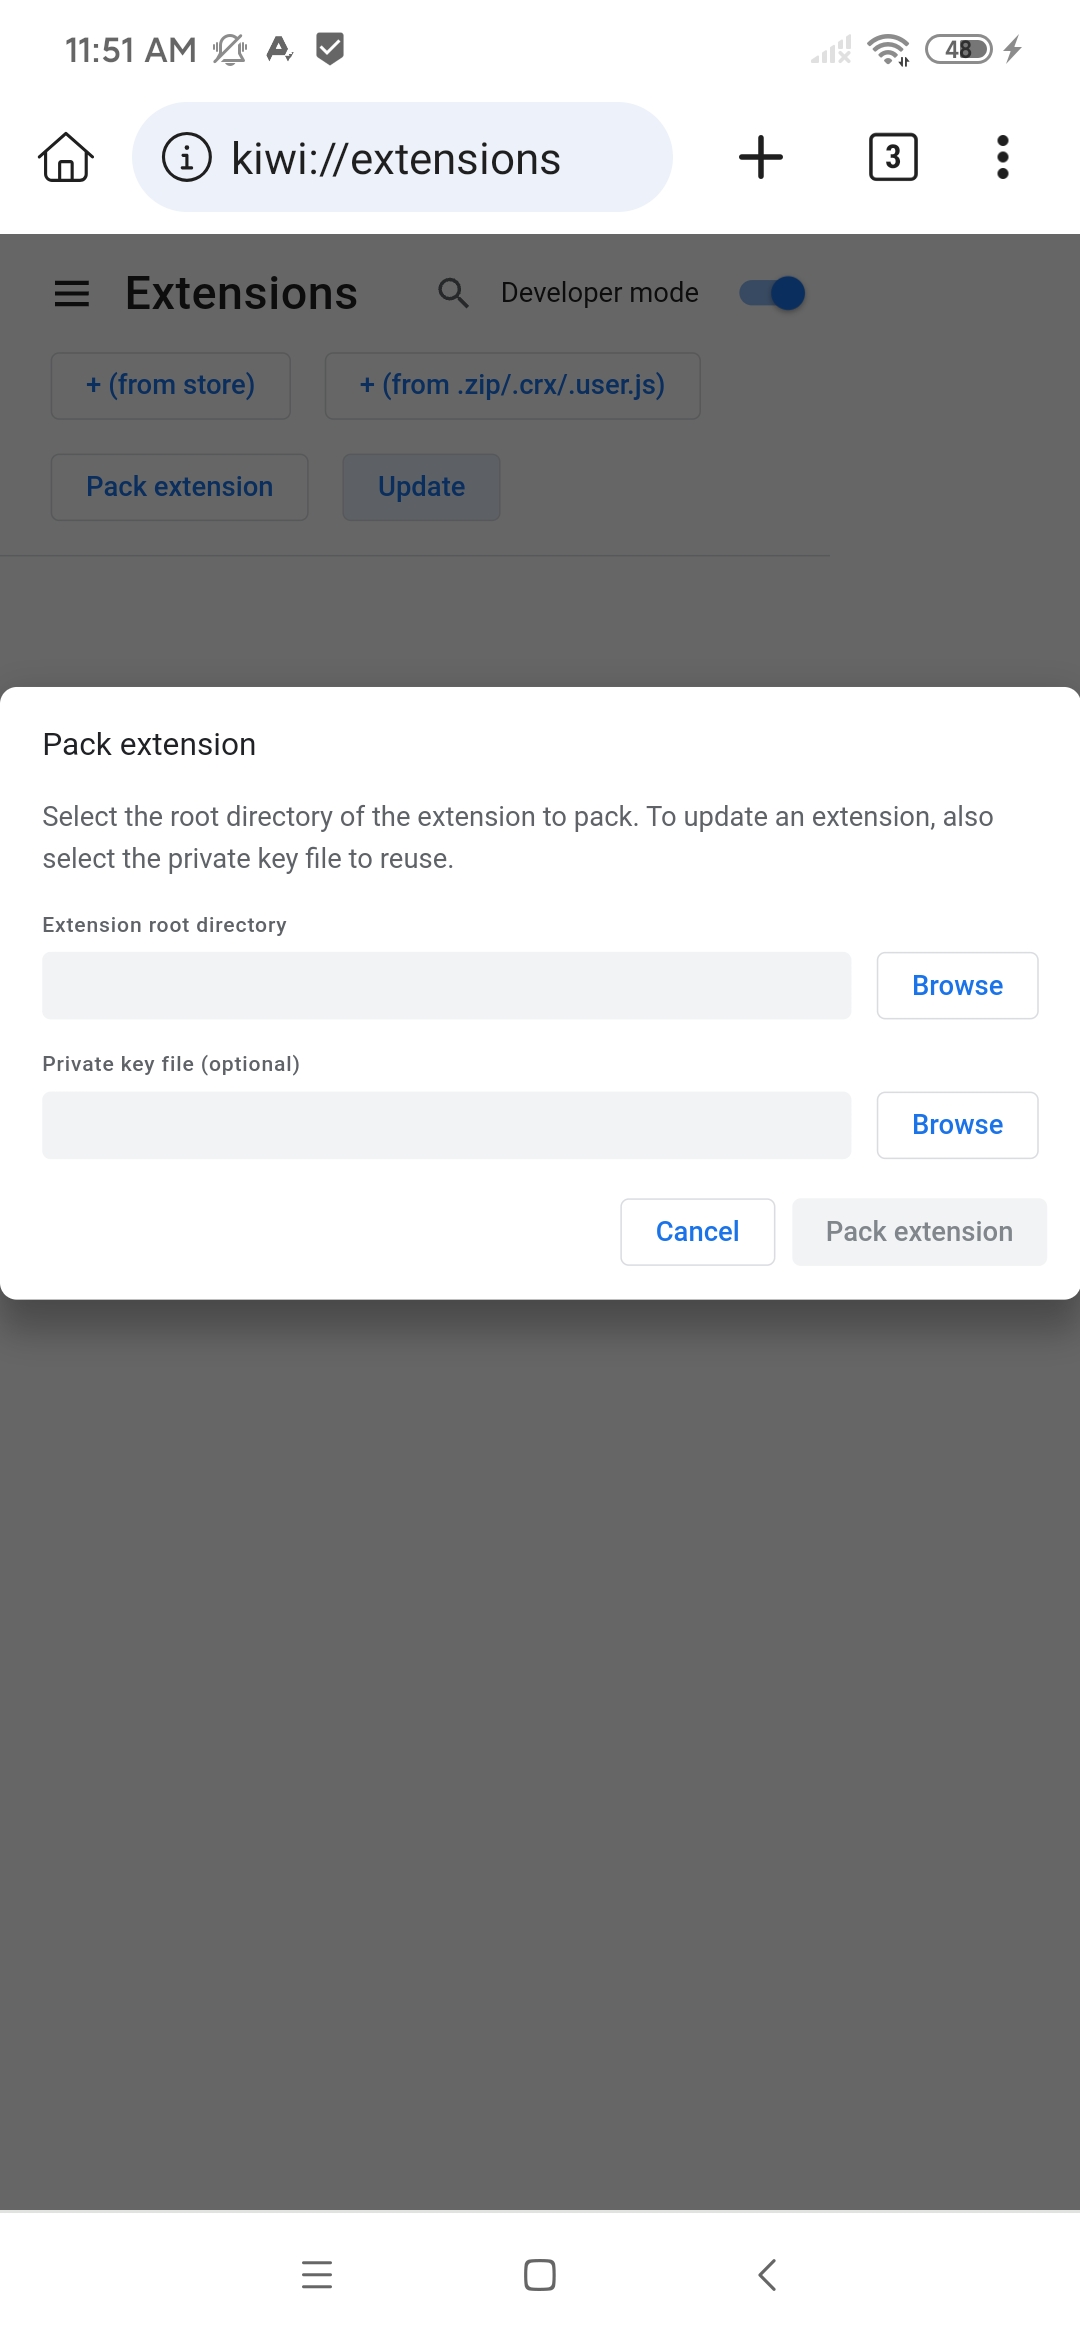Open a new tab with the plus icon
This screenshot has width=1080, height=2340.
761,157
